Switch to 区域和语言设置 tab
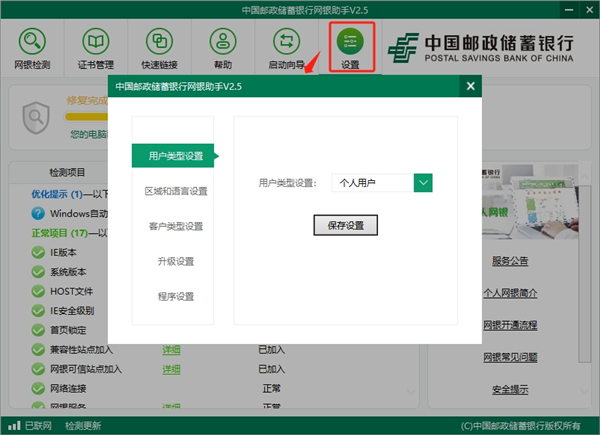Viewport: 600px width, 435px height. click(175, 191)
